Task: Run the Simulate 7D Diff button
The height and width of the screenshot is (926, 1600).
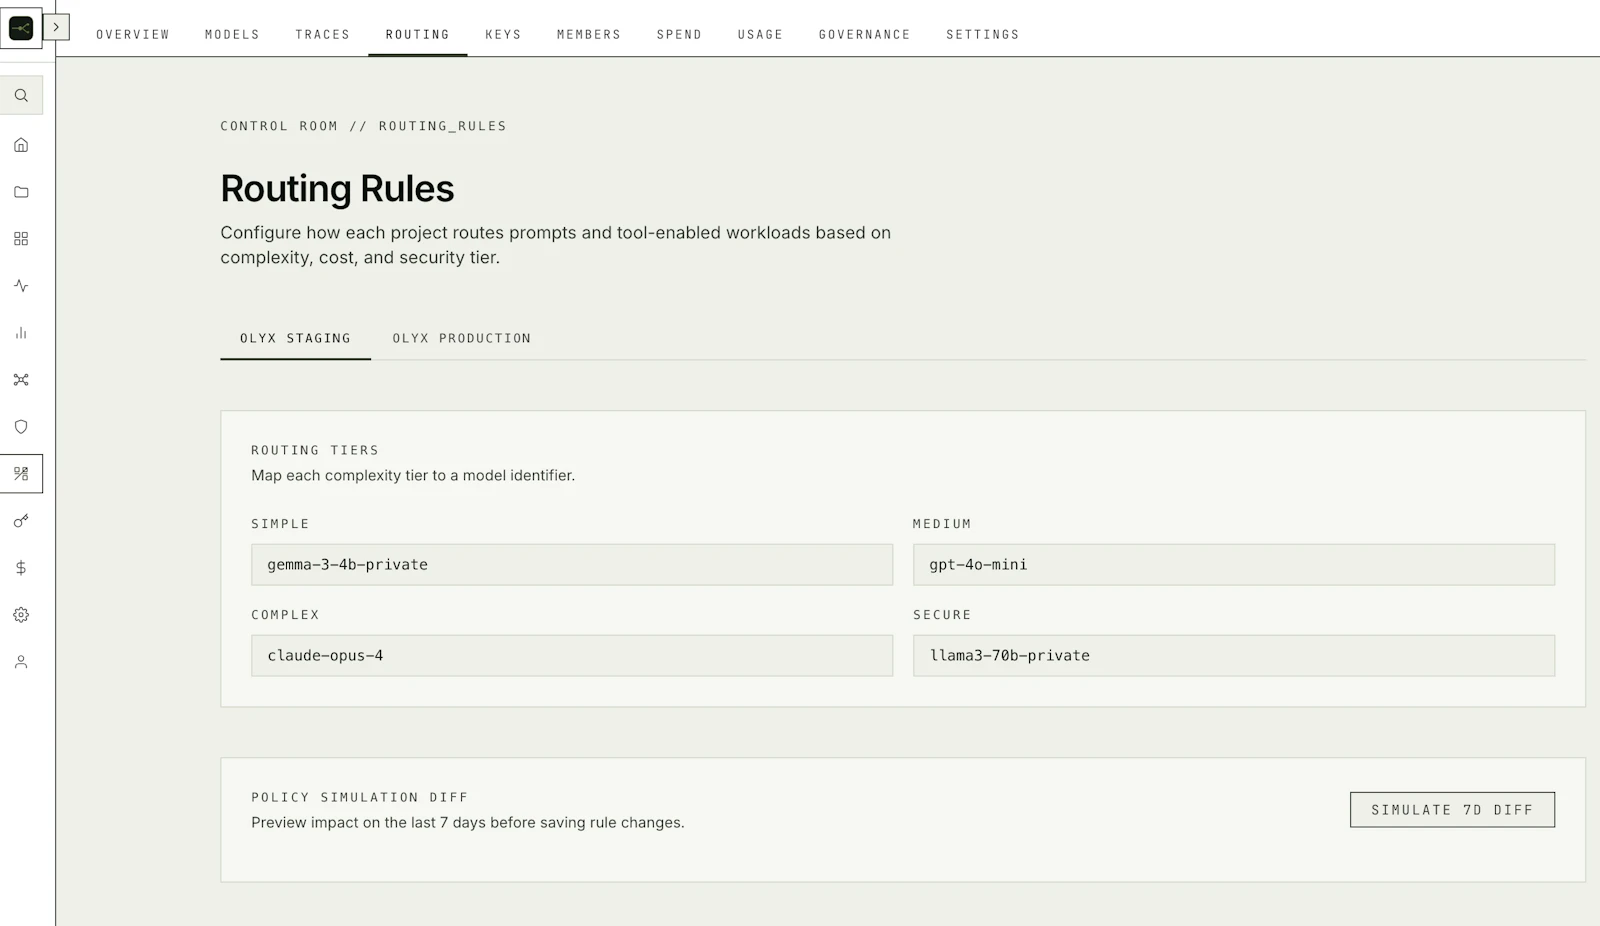Action: [1452, 810]
